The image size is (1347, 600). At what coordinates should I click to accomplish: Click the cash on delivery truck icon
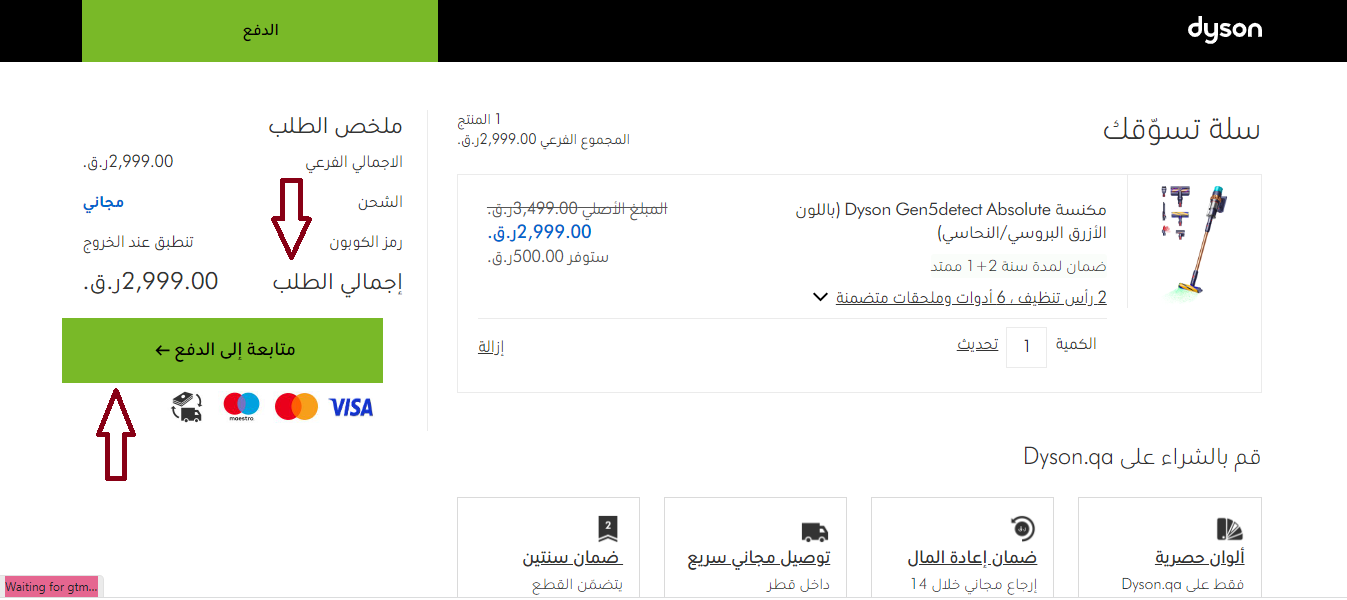(x=187, y=406)
